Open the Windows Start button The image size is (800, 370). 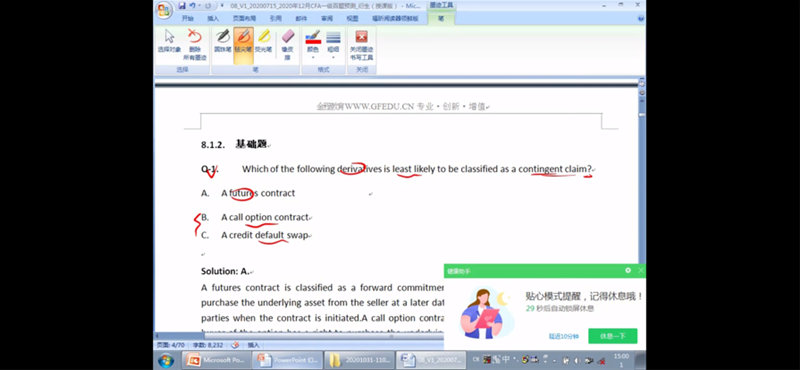(166, 361)
